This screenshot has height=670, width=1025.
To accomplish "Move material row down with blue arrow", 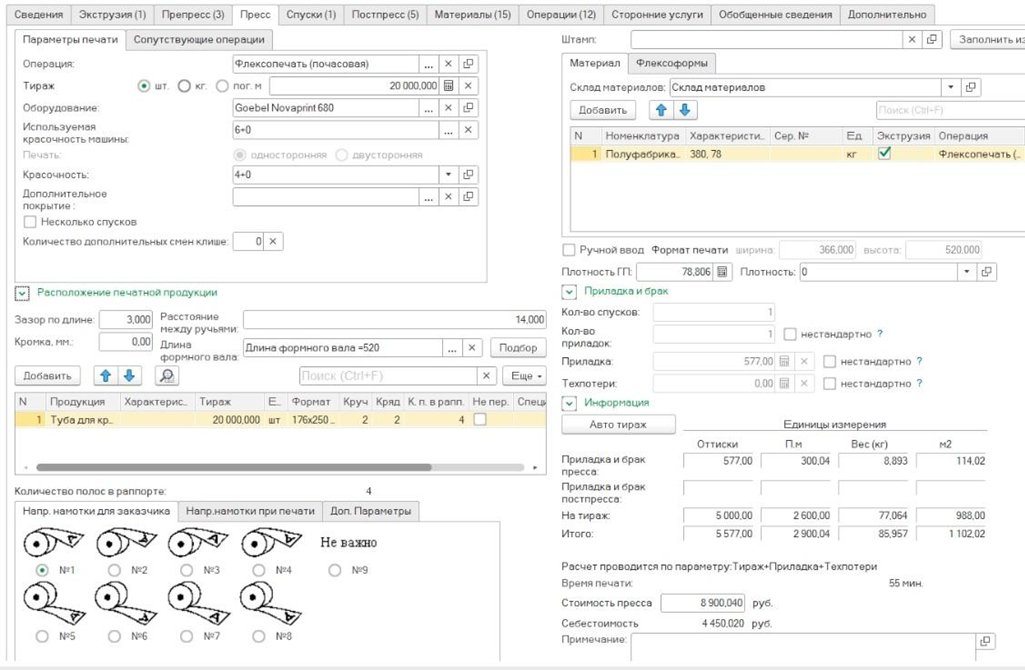I will click(684, 110).
